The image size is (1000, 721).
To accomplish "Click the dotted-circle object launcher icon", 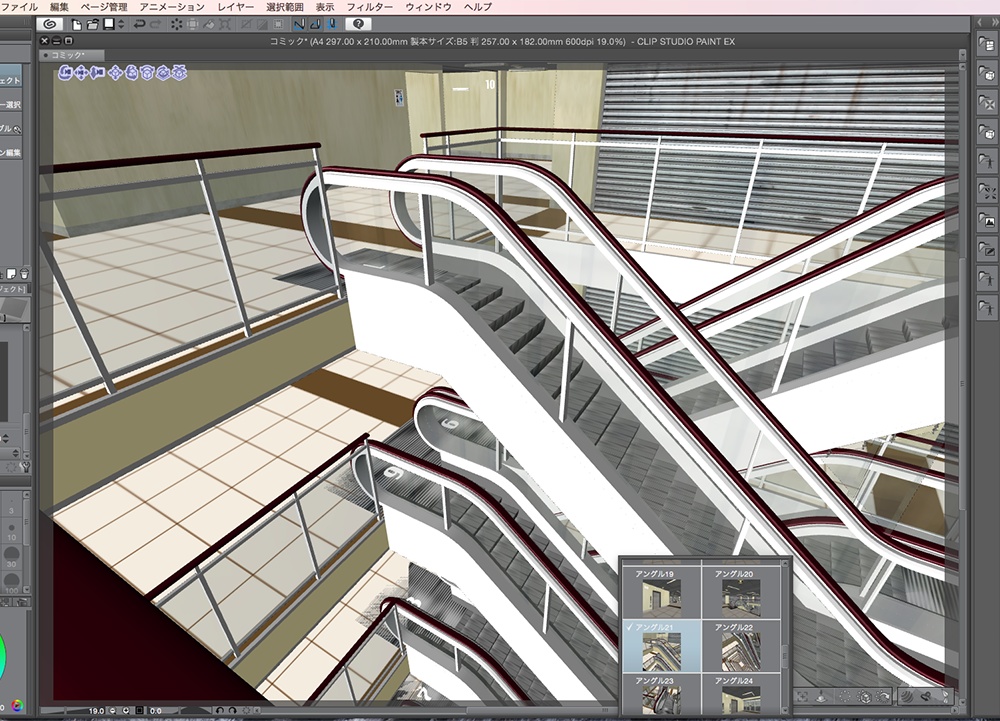I will [x=844, y=697].
